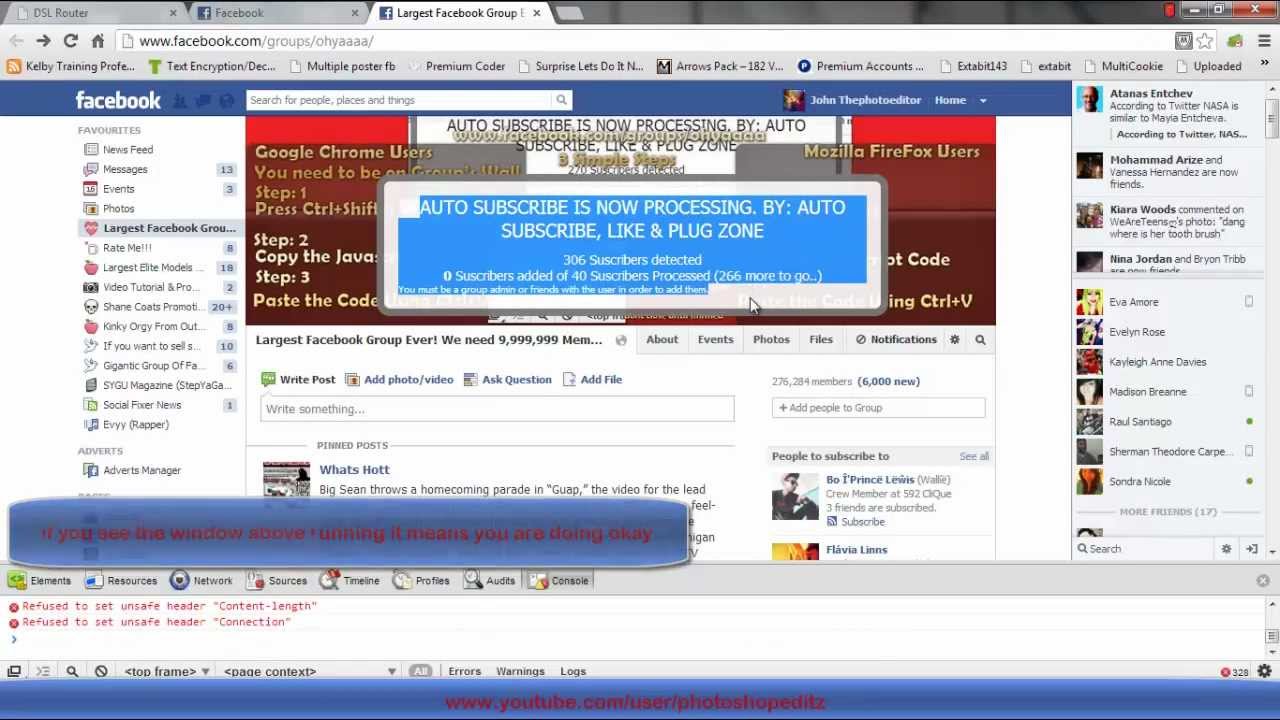The height and width of the screenshot is (720, 1280).
Task: Click the Facebook search magnifier button
Action: pyautogui.click(x=561, y=100)
